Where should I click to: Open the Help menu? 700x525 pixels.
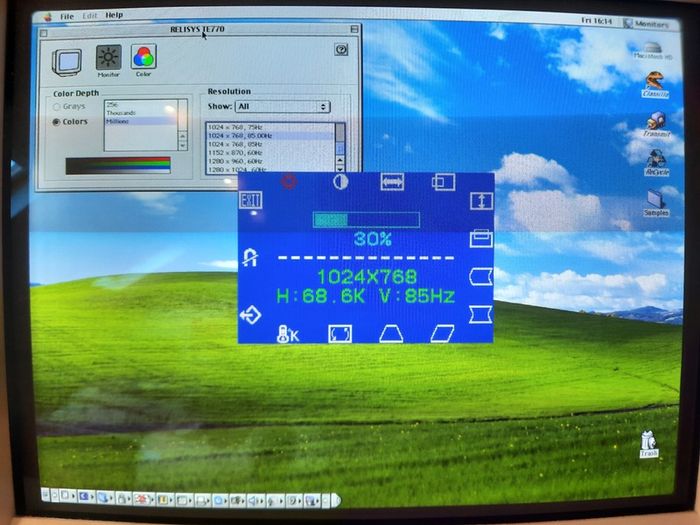(x=114, y=15)
